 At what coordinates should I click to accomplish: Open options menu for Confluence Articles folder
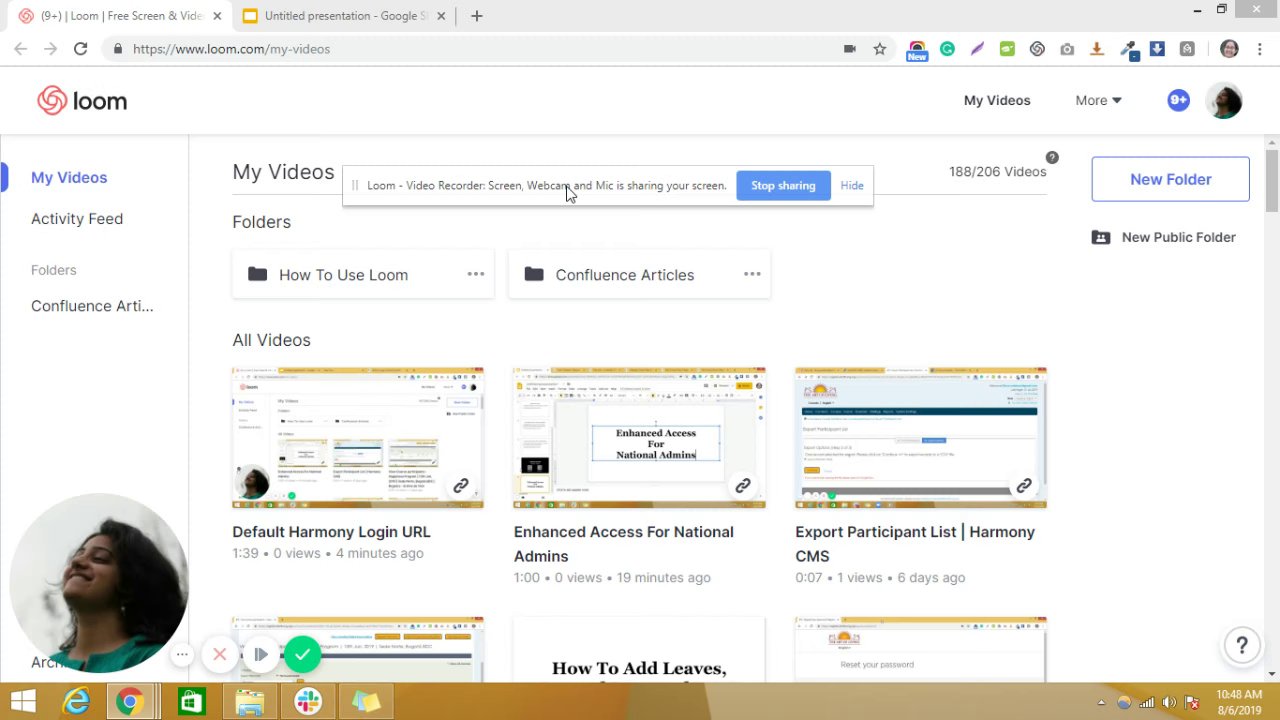click(752, 274)
